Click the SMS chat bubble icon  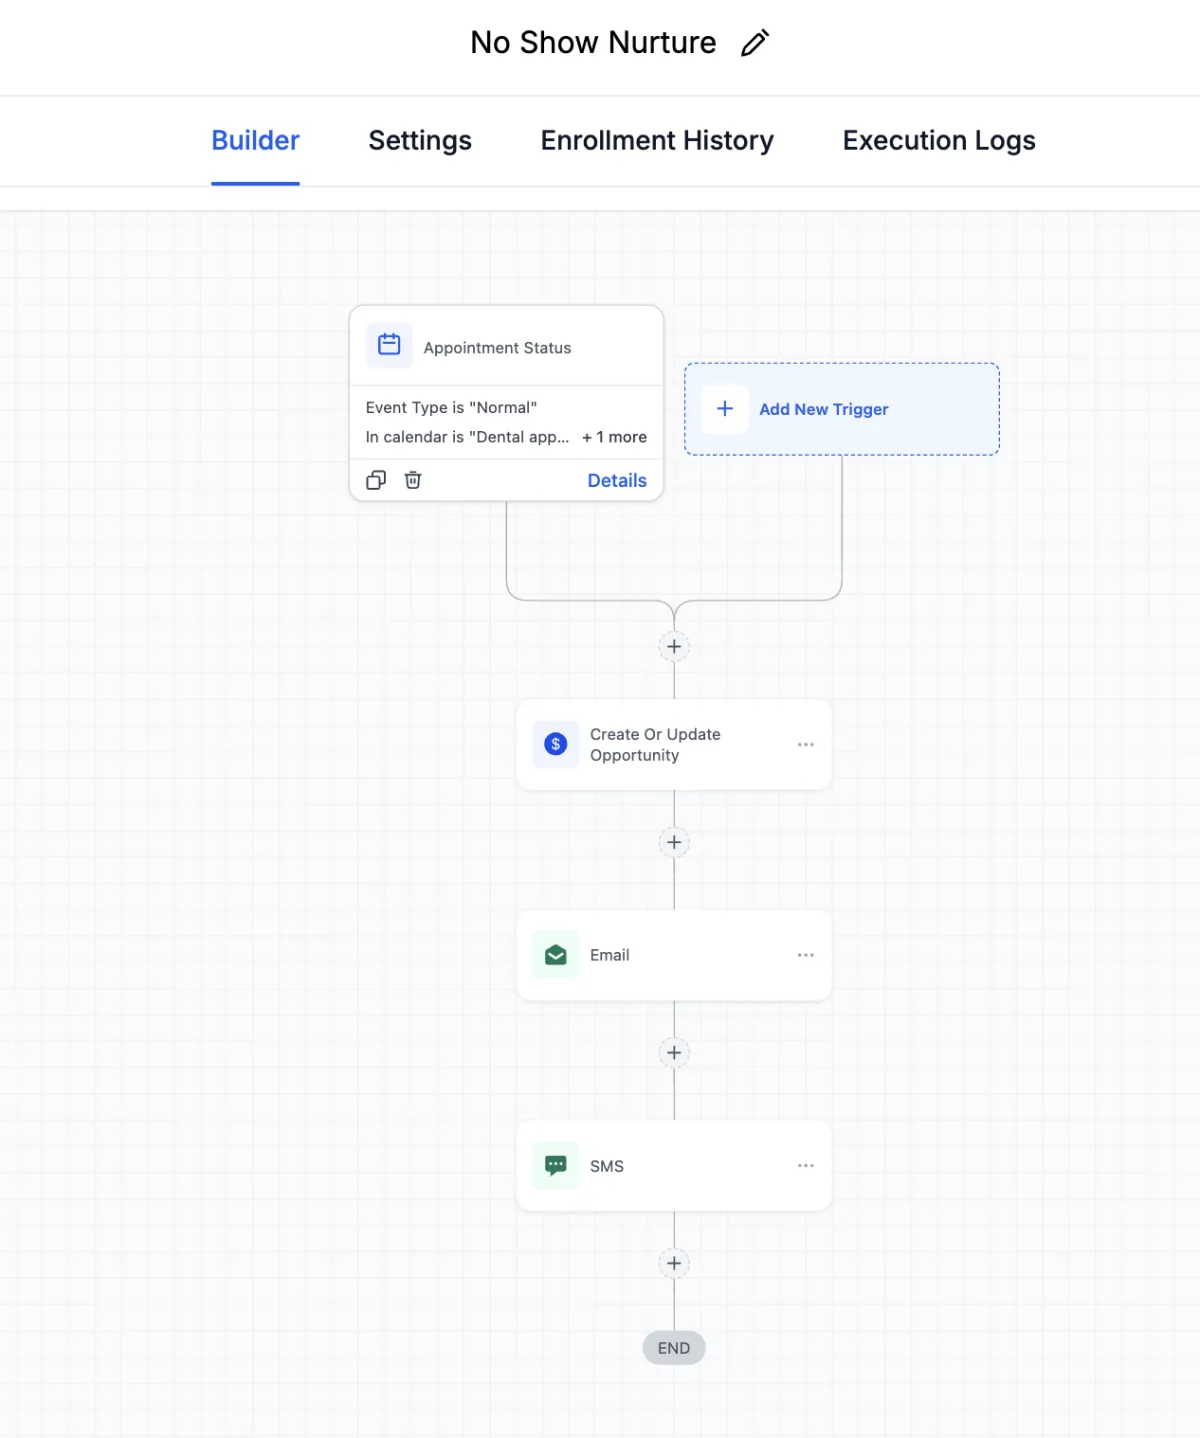tap(556, 1165)
